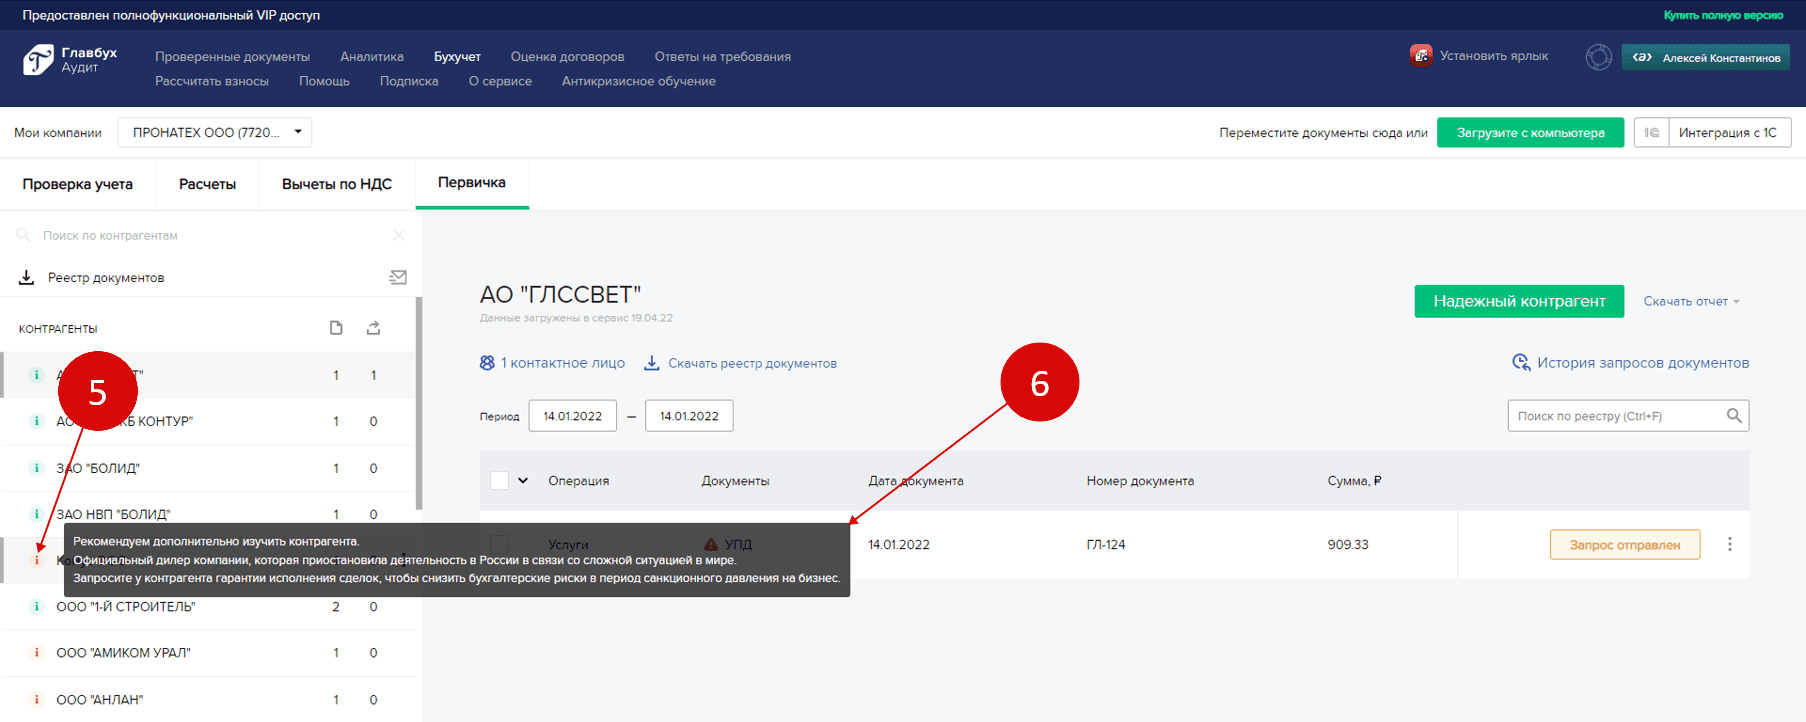Open the Аналитика menu item

pos(372,56)
